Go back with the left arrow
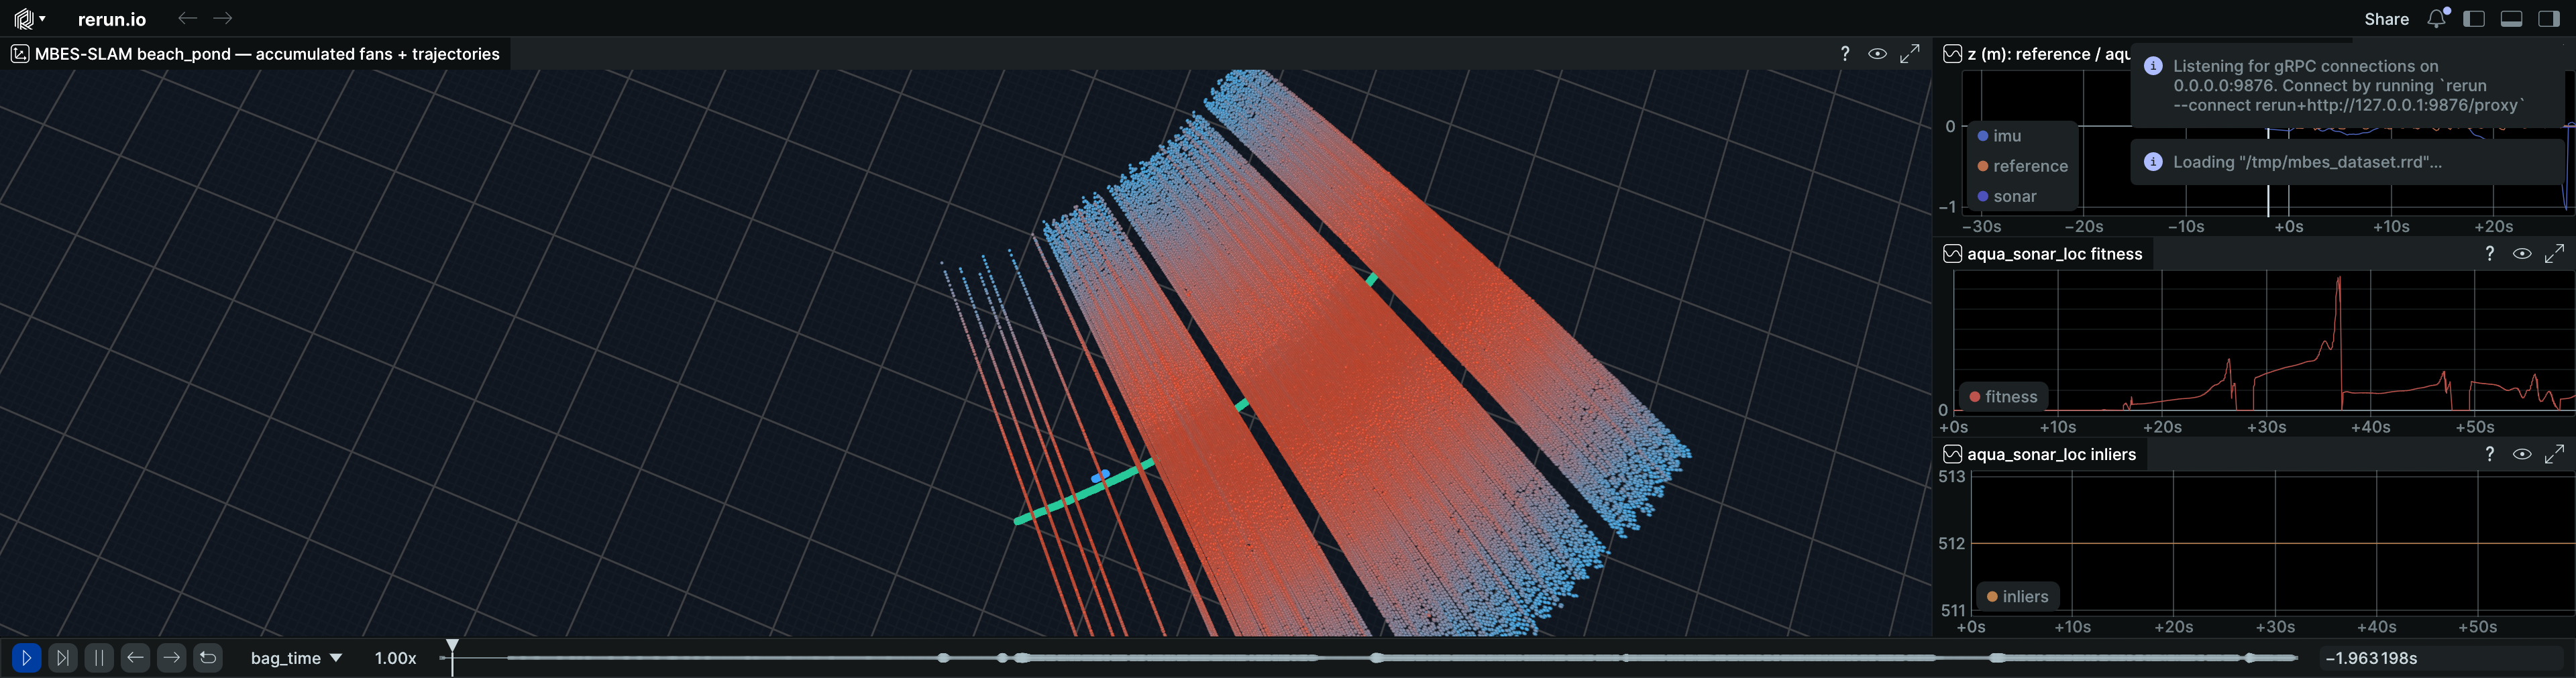Screen dimensions: 2576x678 (x=187, y=18)
